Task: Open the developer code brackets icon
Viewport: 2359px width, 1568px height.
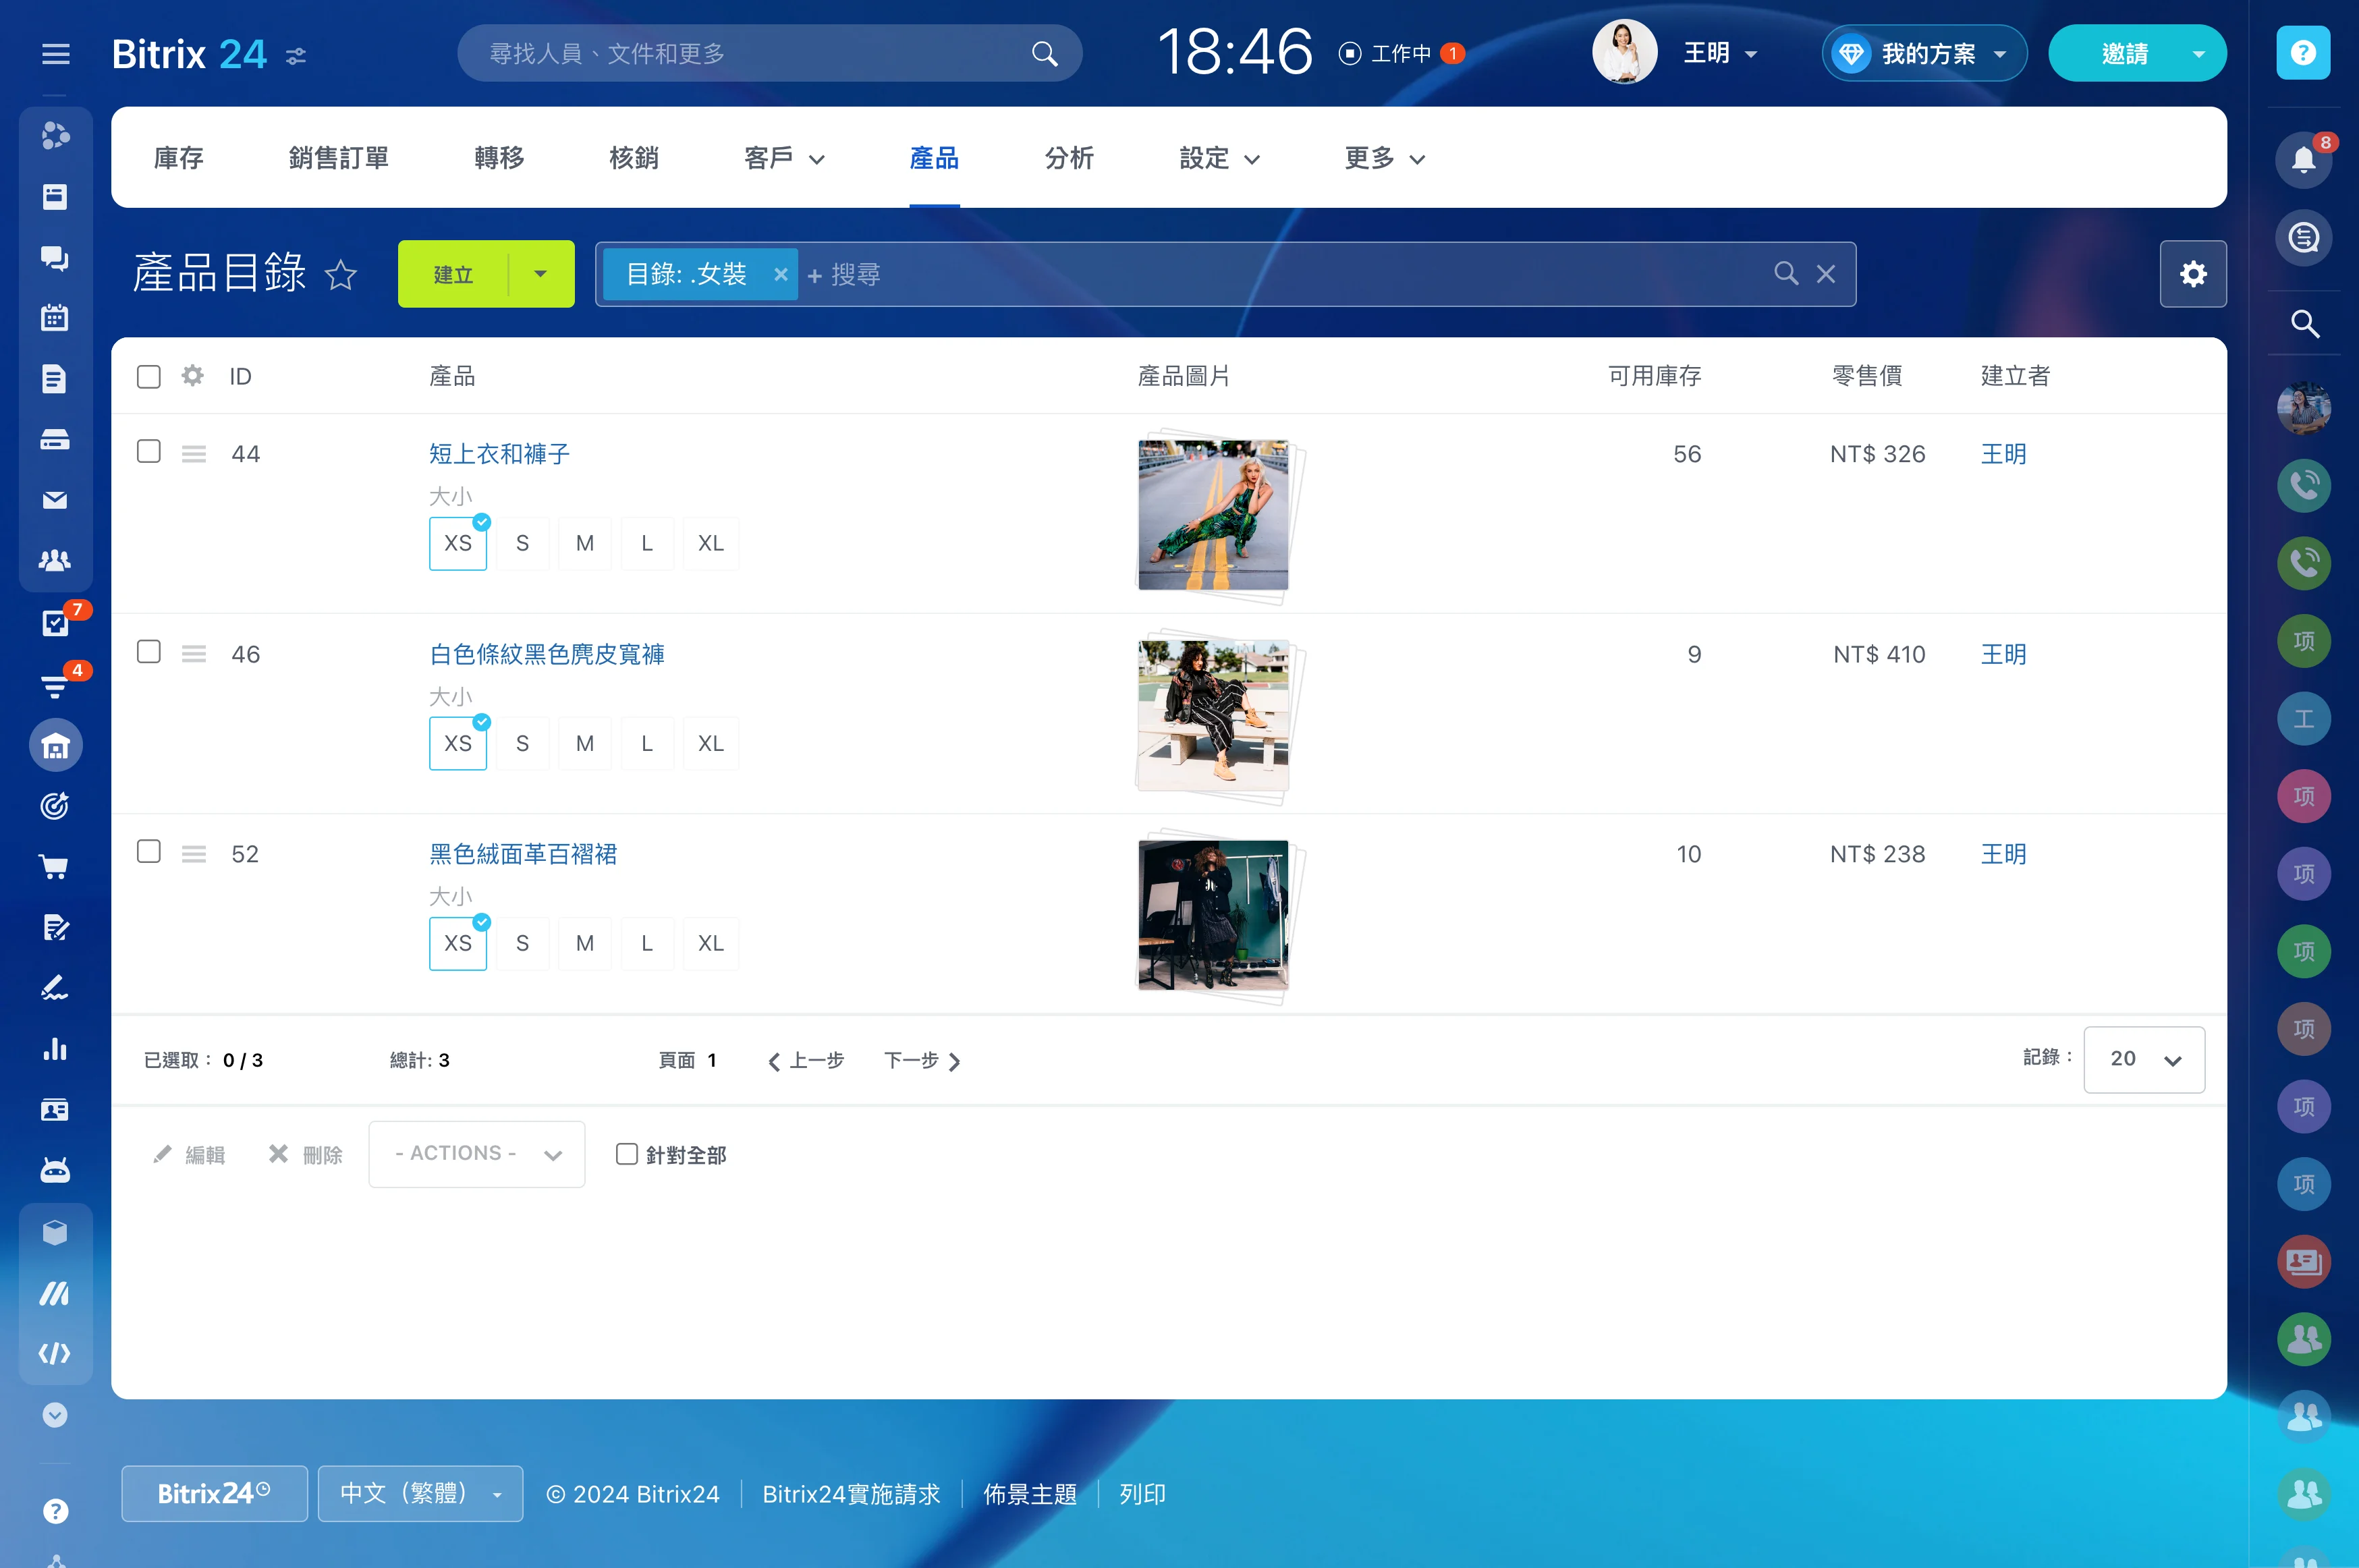Action: pos(55,1353)
